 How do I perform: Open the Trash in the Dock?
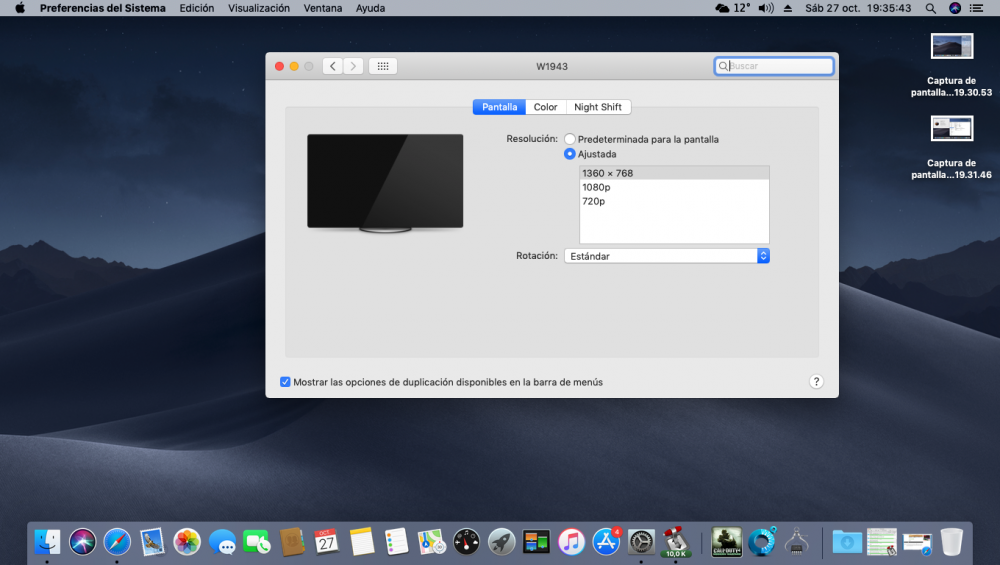pos(952,542)
